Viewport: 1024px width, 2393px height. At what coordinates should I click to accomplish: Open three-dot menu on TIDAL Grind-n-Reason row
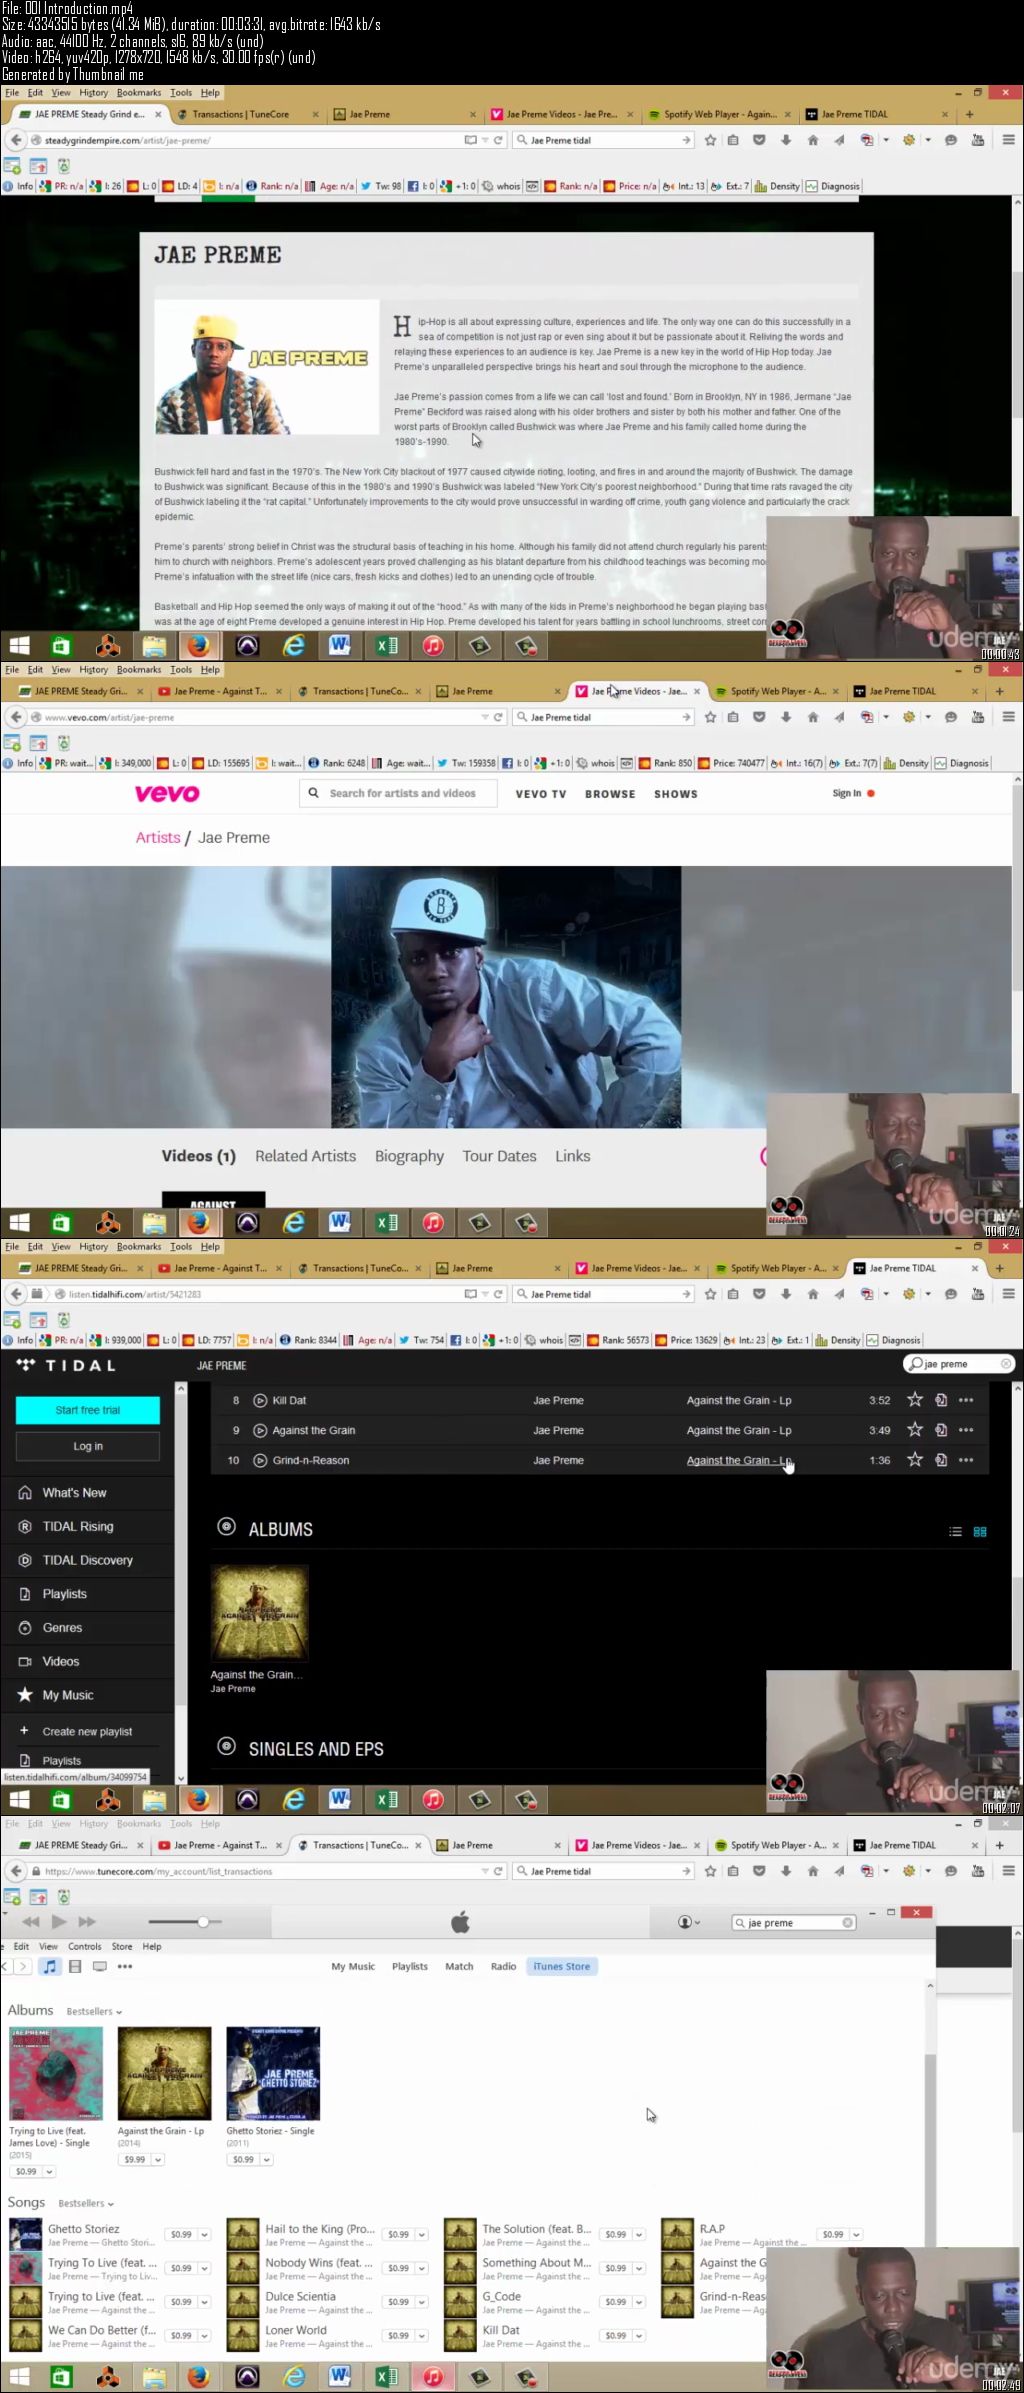point(966,1460)
